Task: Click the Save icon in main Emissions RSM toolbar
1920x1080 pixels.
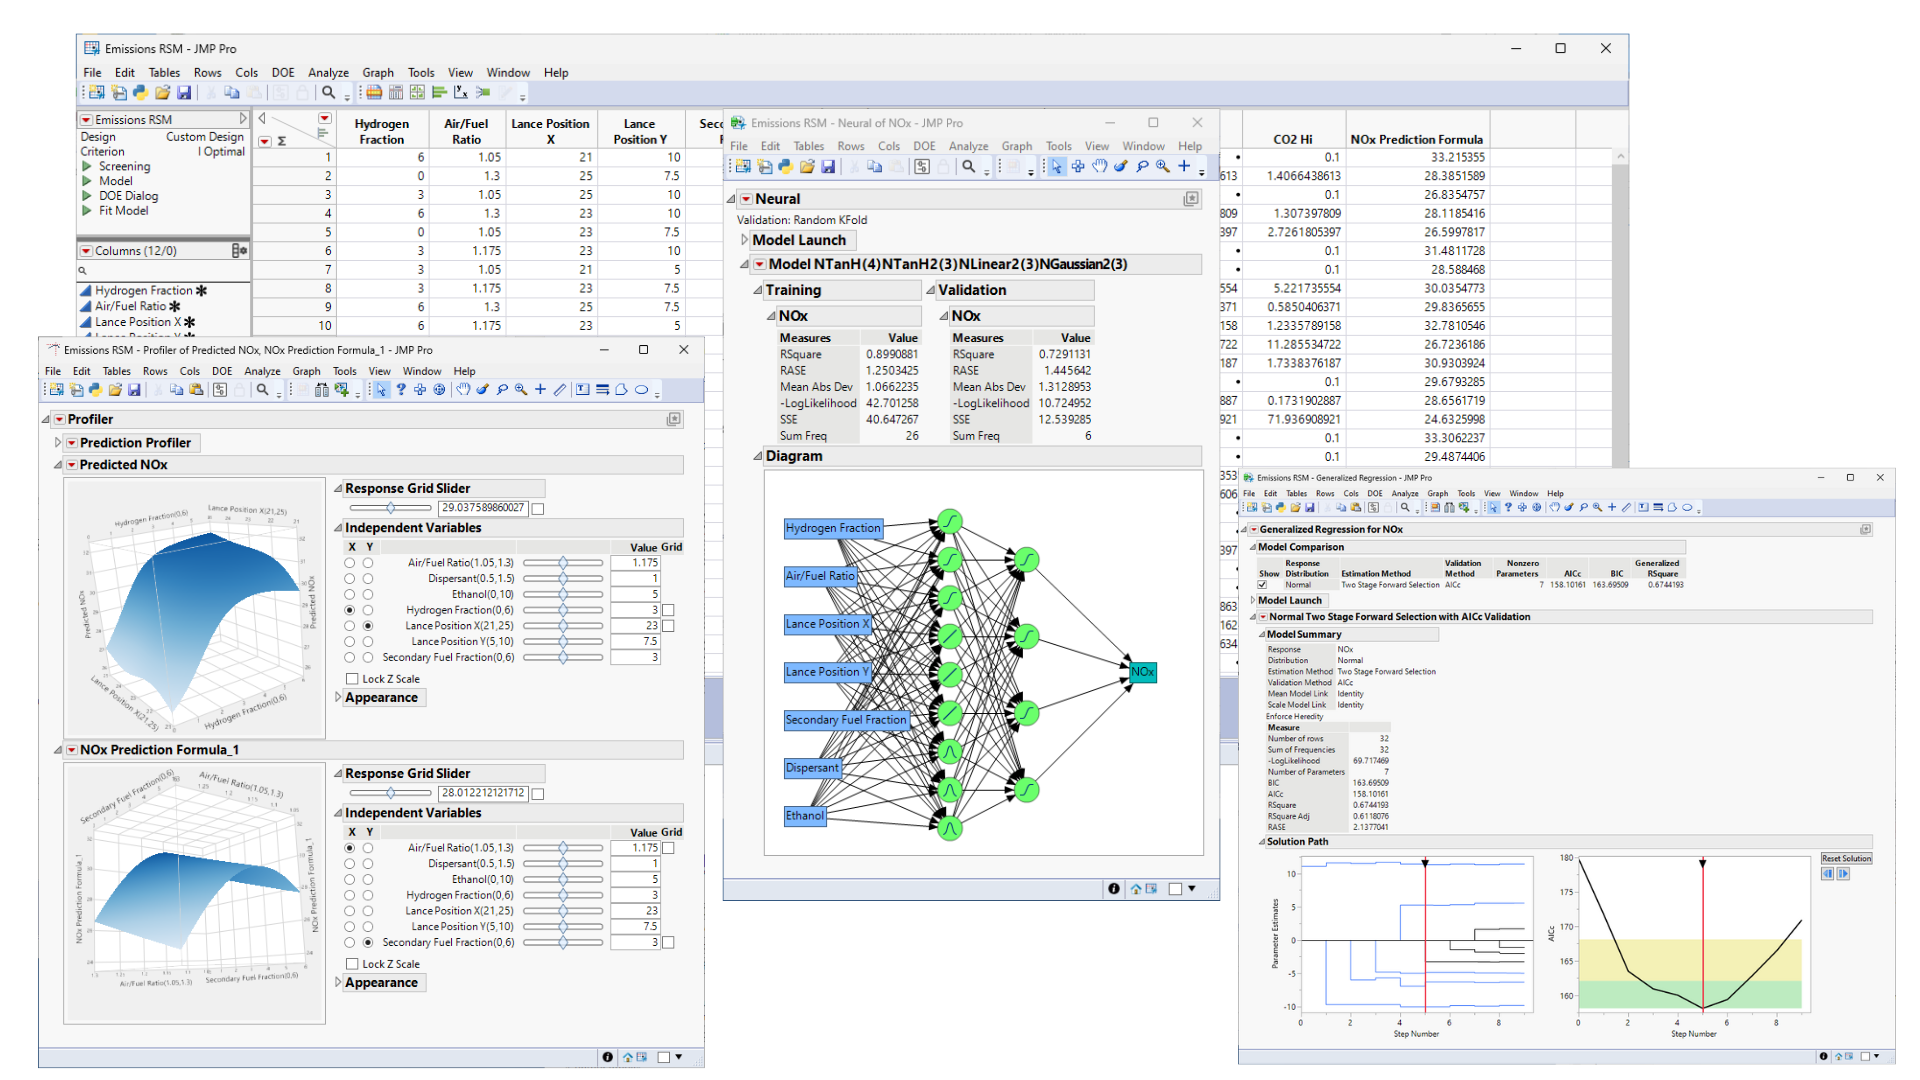Action: pyautogui.click(x=184, y=93)
